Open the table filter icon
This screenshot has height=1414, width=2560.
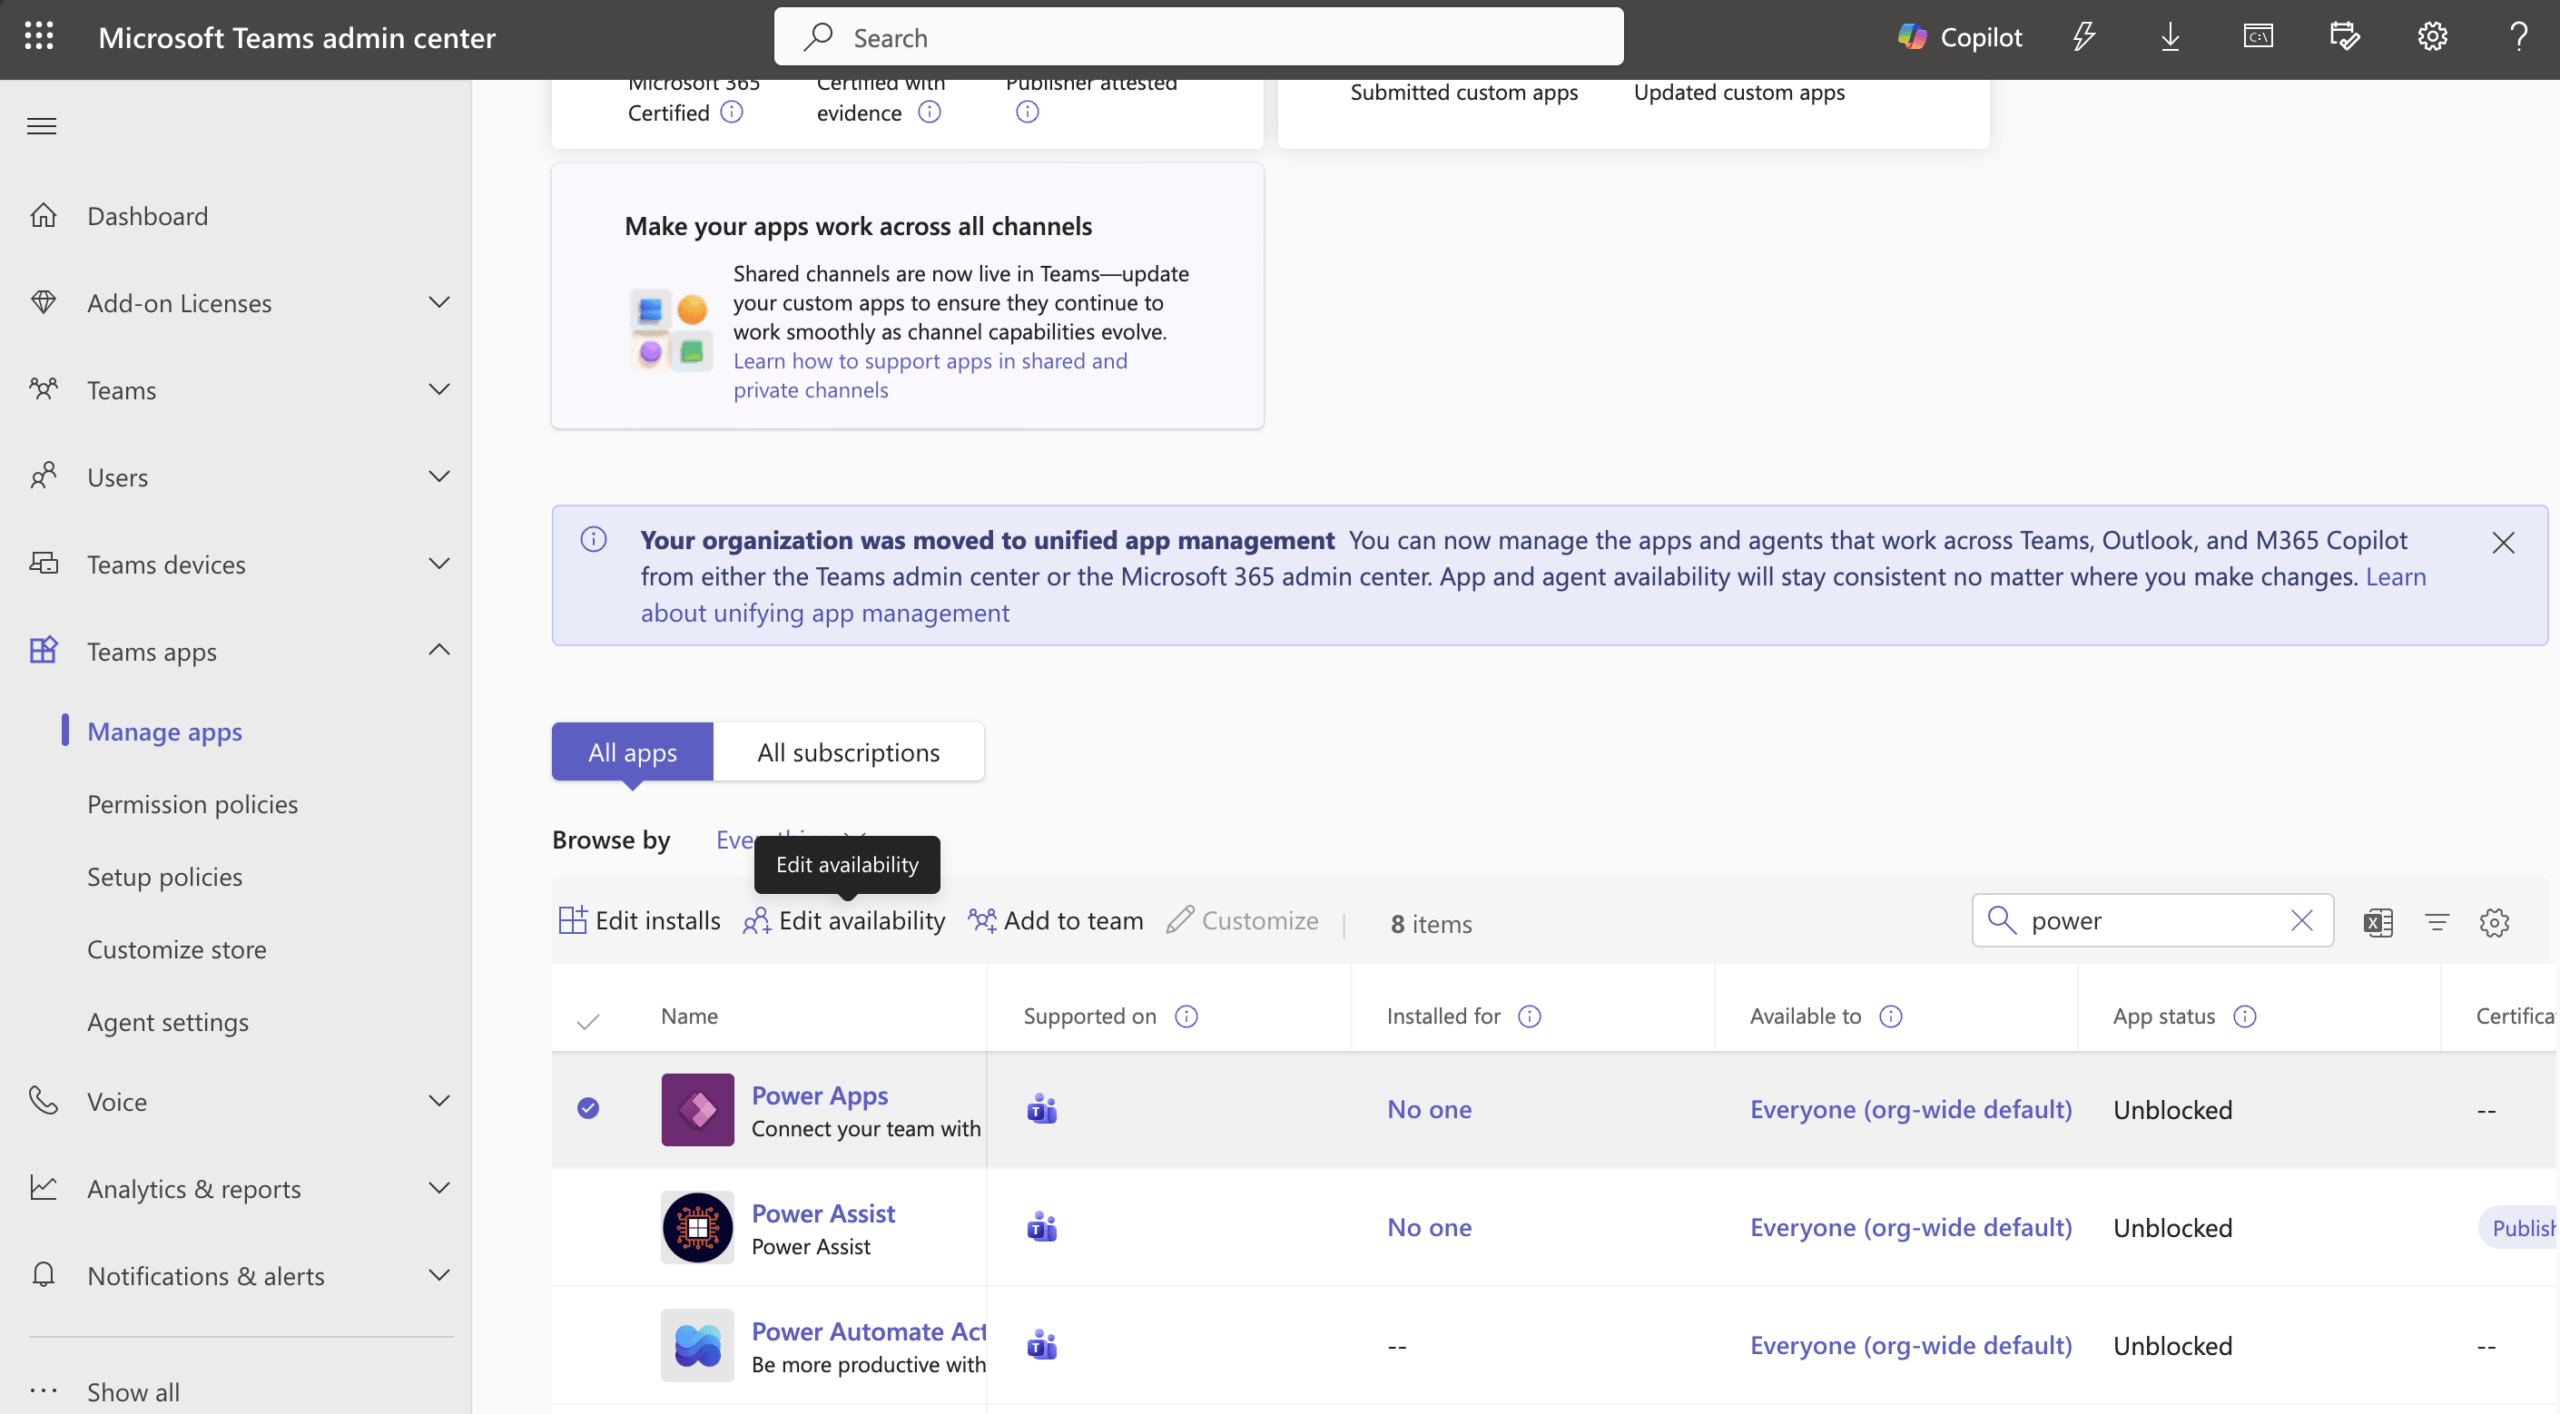pyautogui.click(x=2437, y=921)
